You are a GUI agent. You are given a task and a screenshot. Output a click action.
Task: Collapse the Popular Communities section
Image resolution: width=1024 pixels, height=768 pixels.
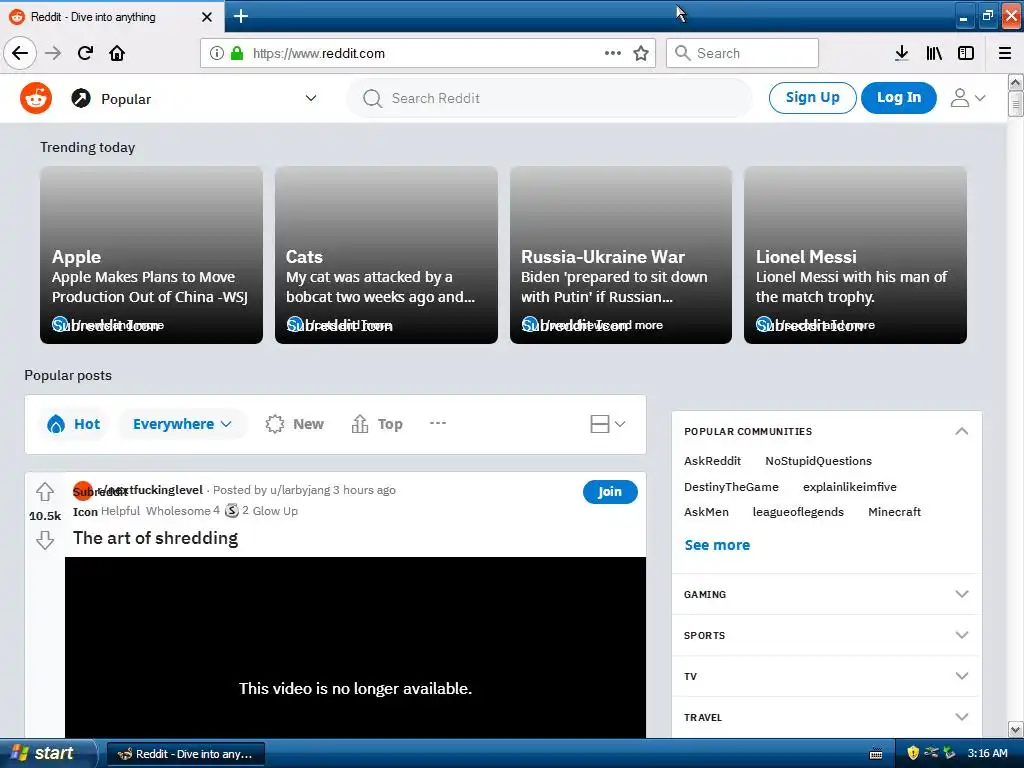click(961, 431)
